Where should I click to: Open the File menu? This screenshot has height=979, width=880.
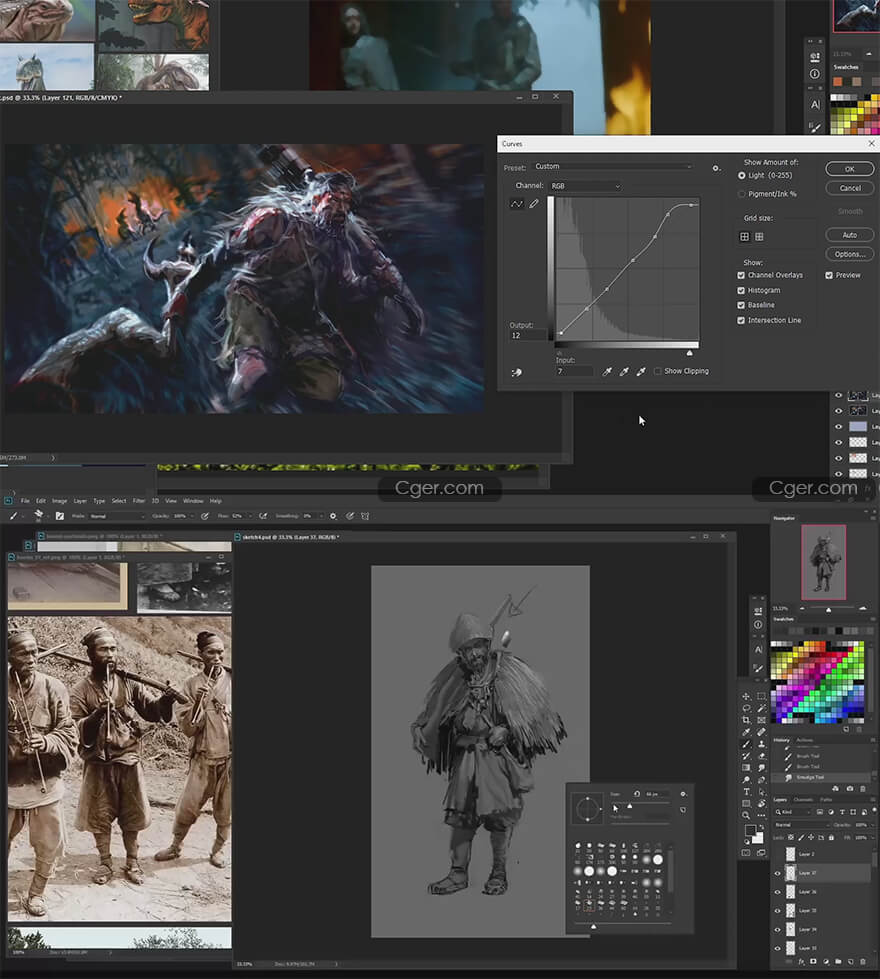tap(25, 501)
